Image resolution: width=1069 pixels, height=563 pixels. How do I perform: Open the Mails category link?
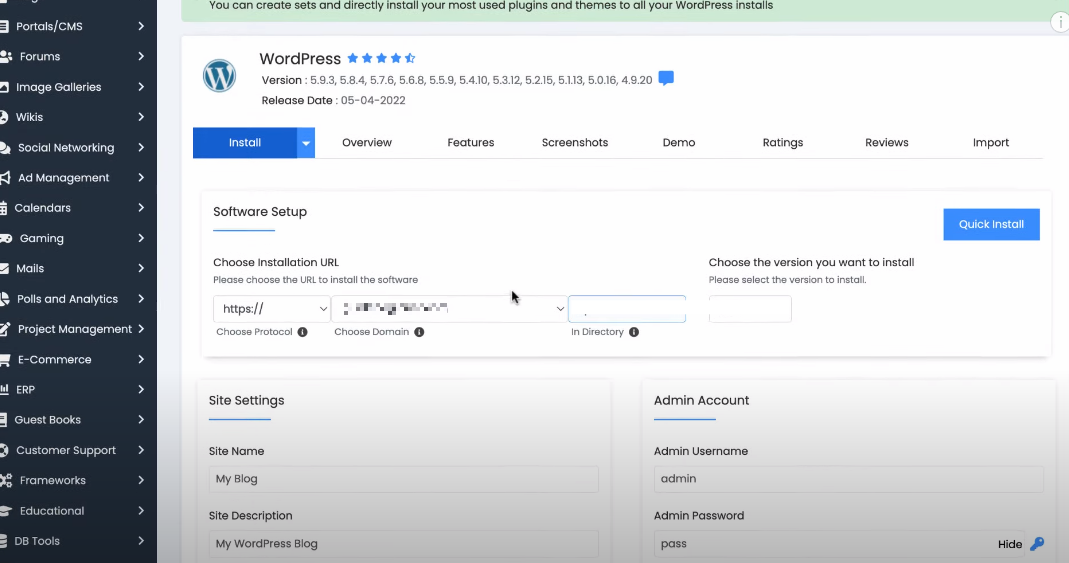click(x=30, y=269)
